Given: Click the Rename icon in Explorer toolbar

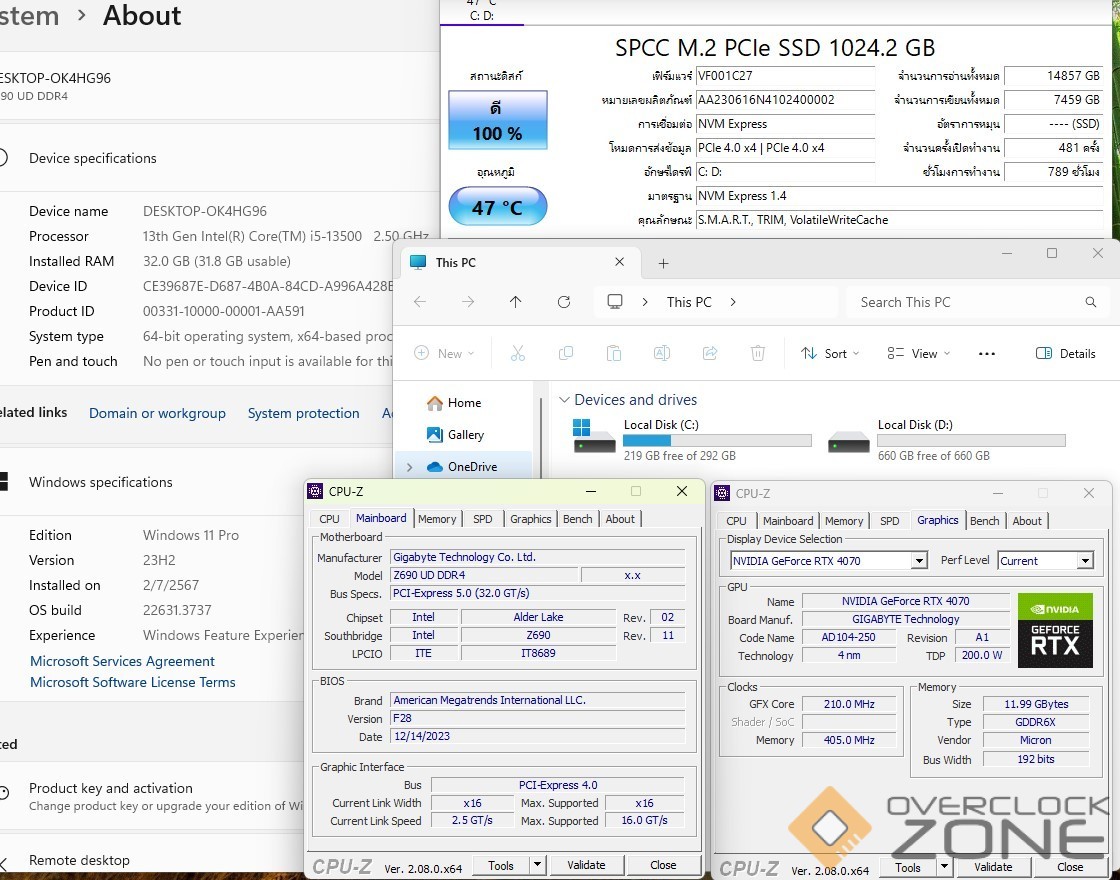Looking at the screenshot, I should [662, 353].
